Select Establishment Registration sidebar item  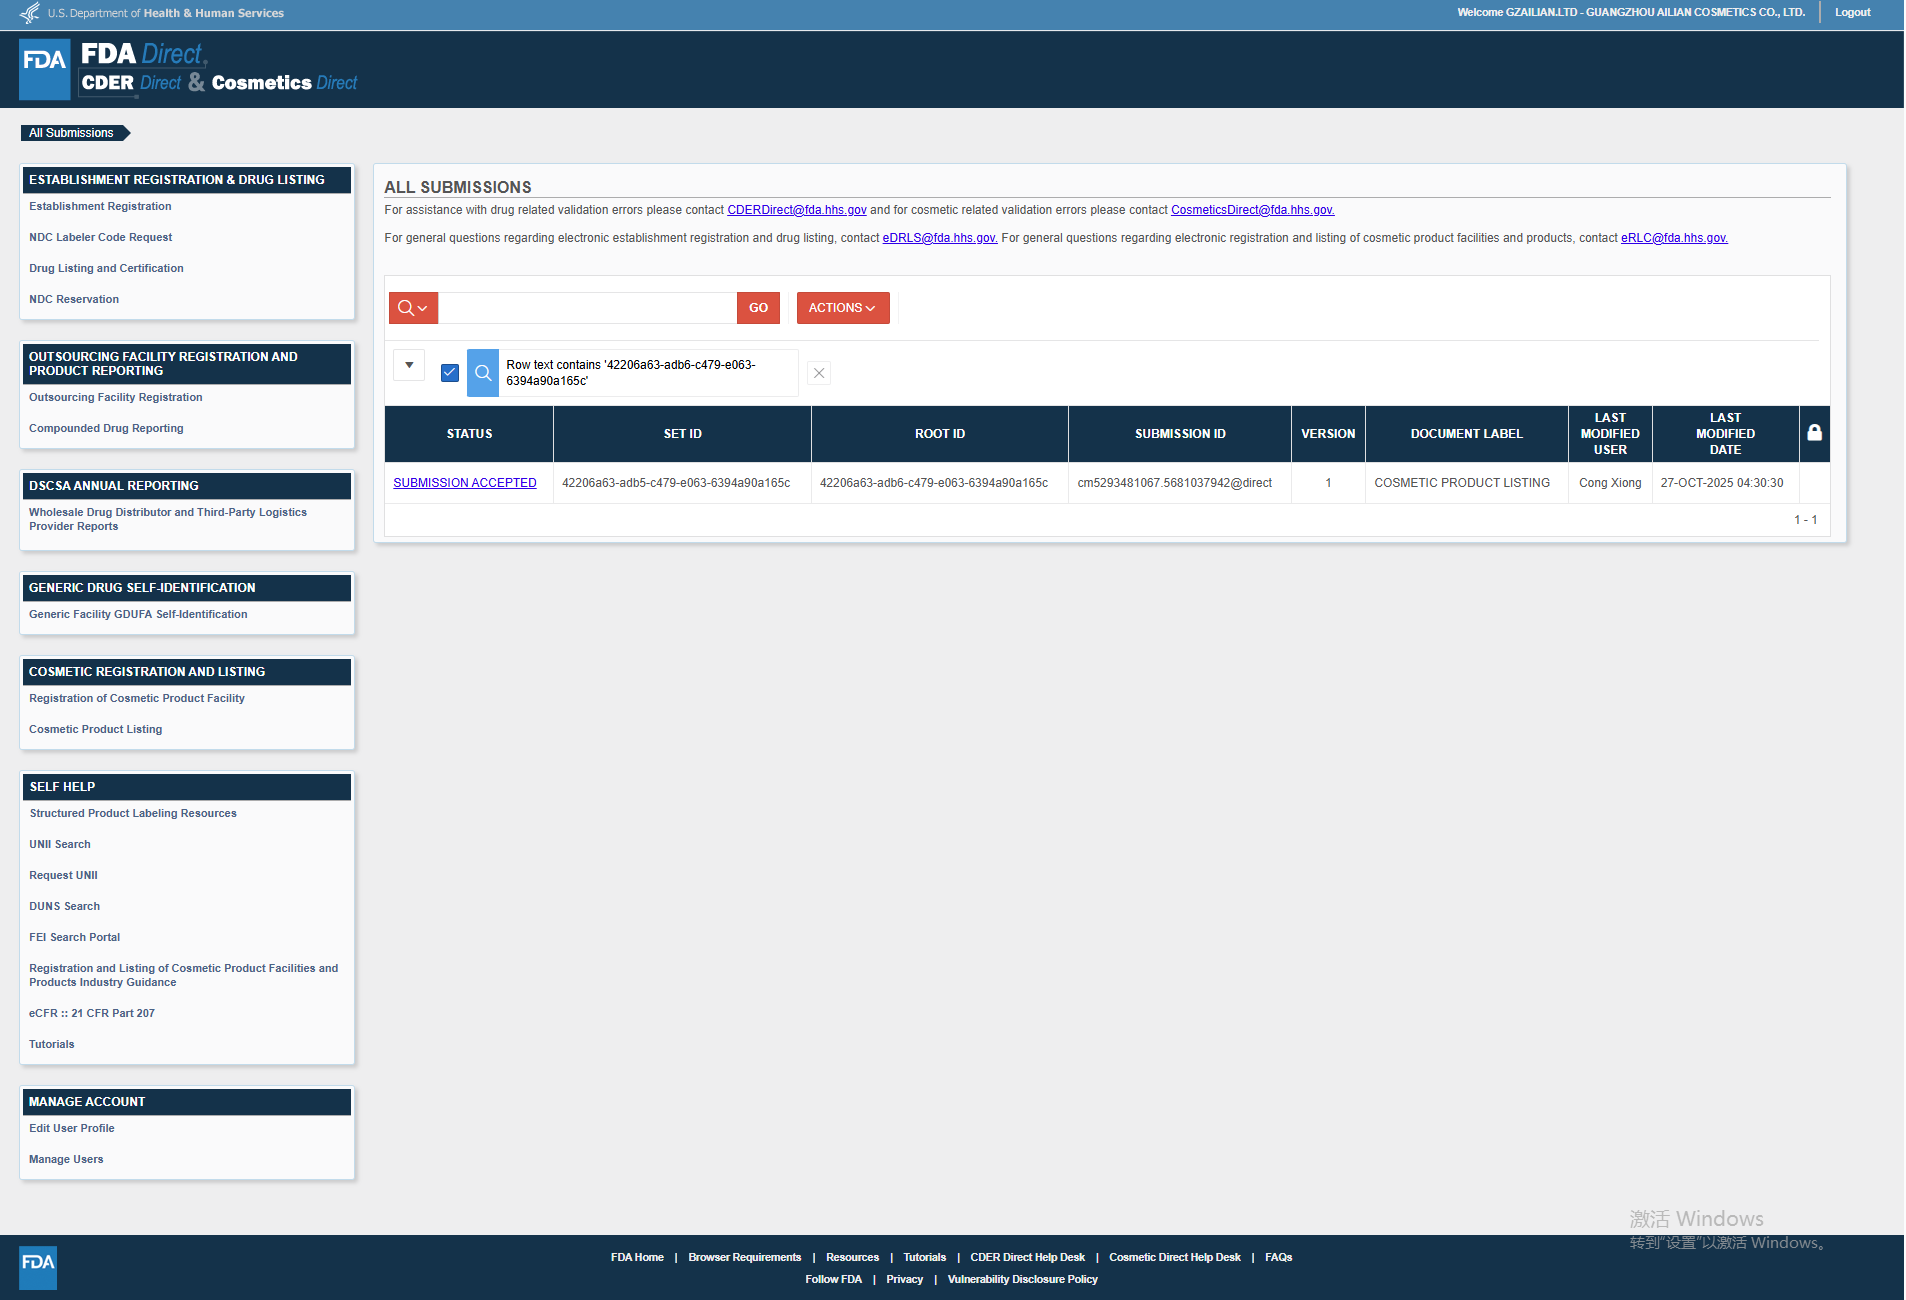click(x=100, y=206)
